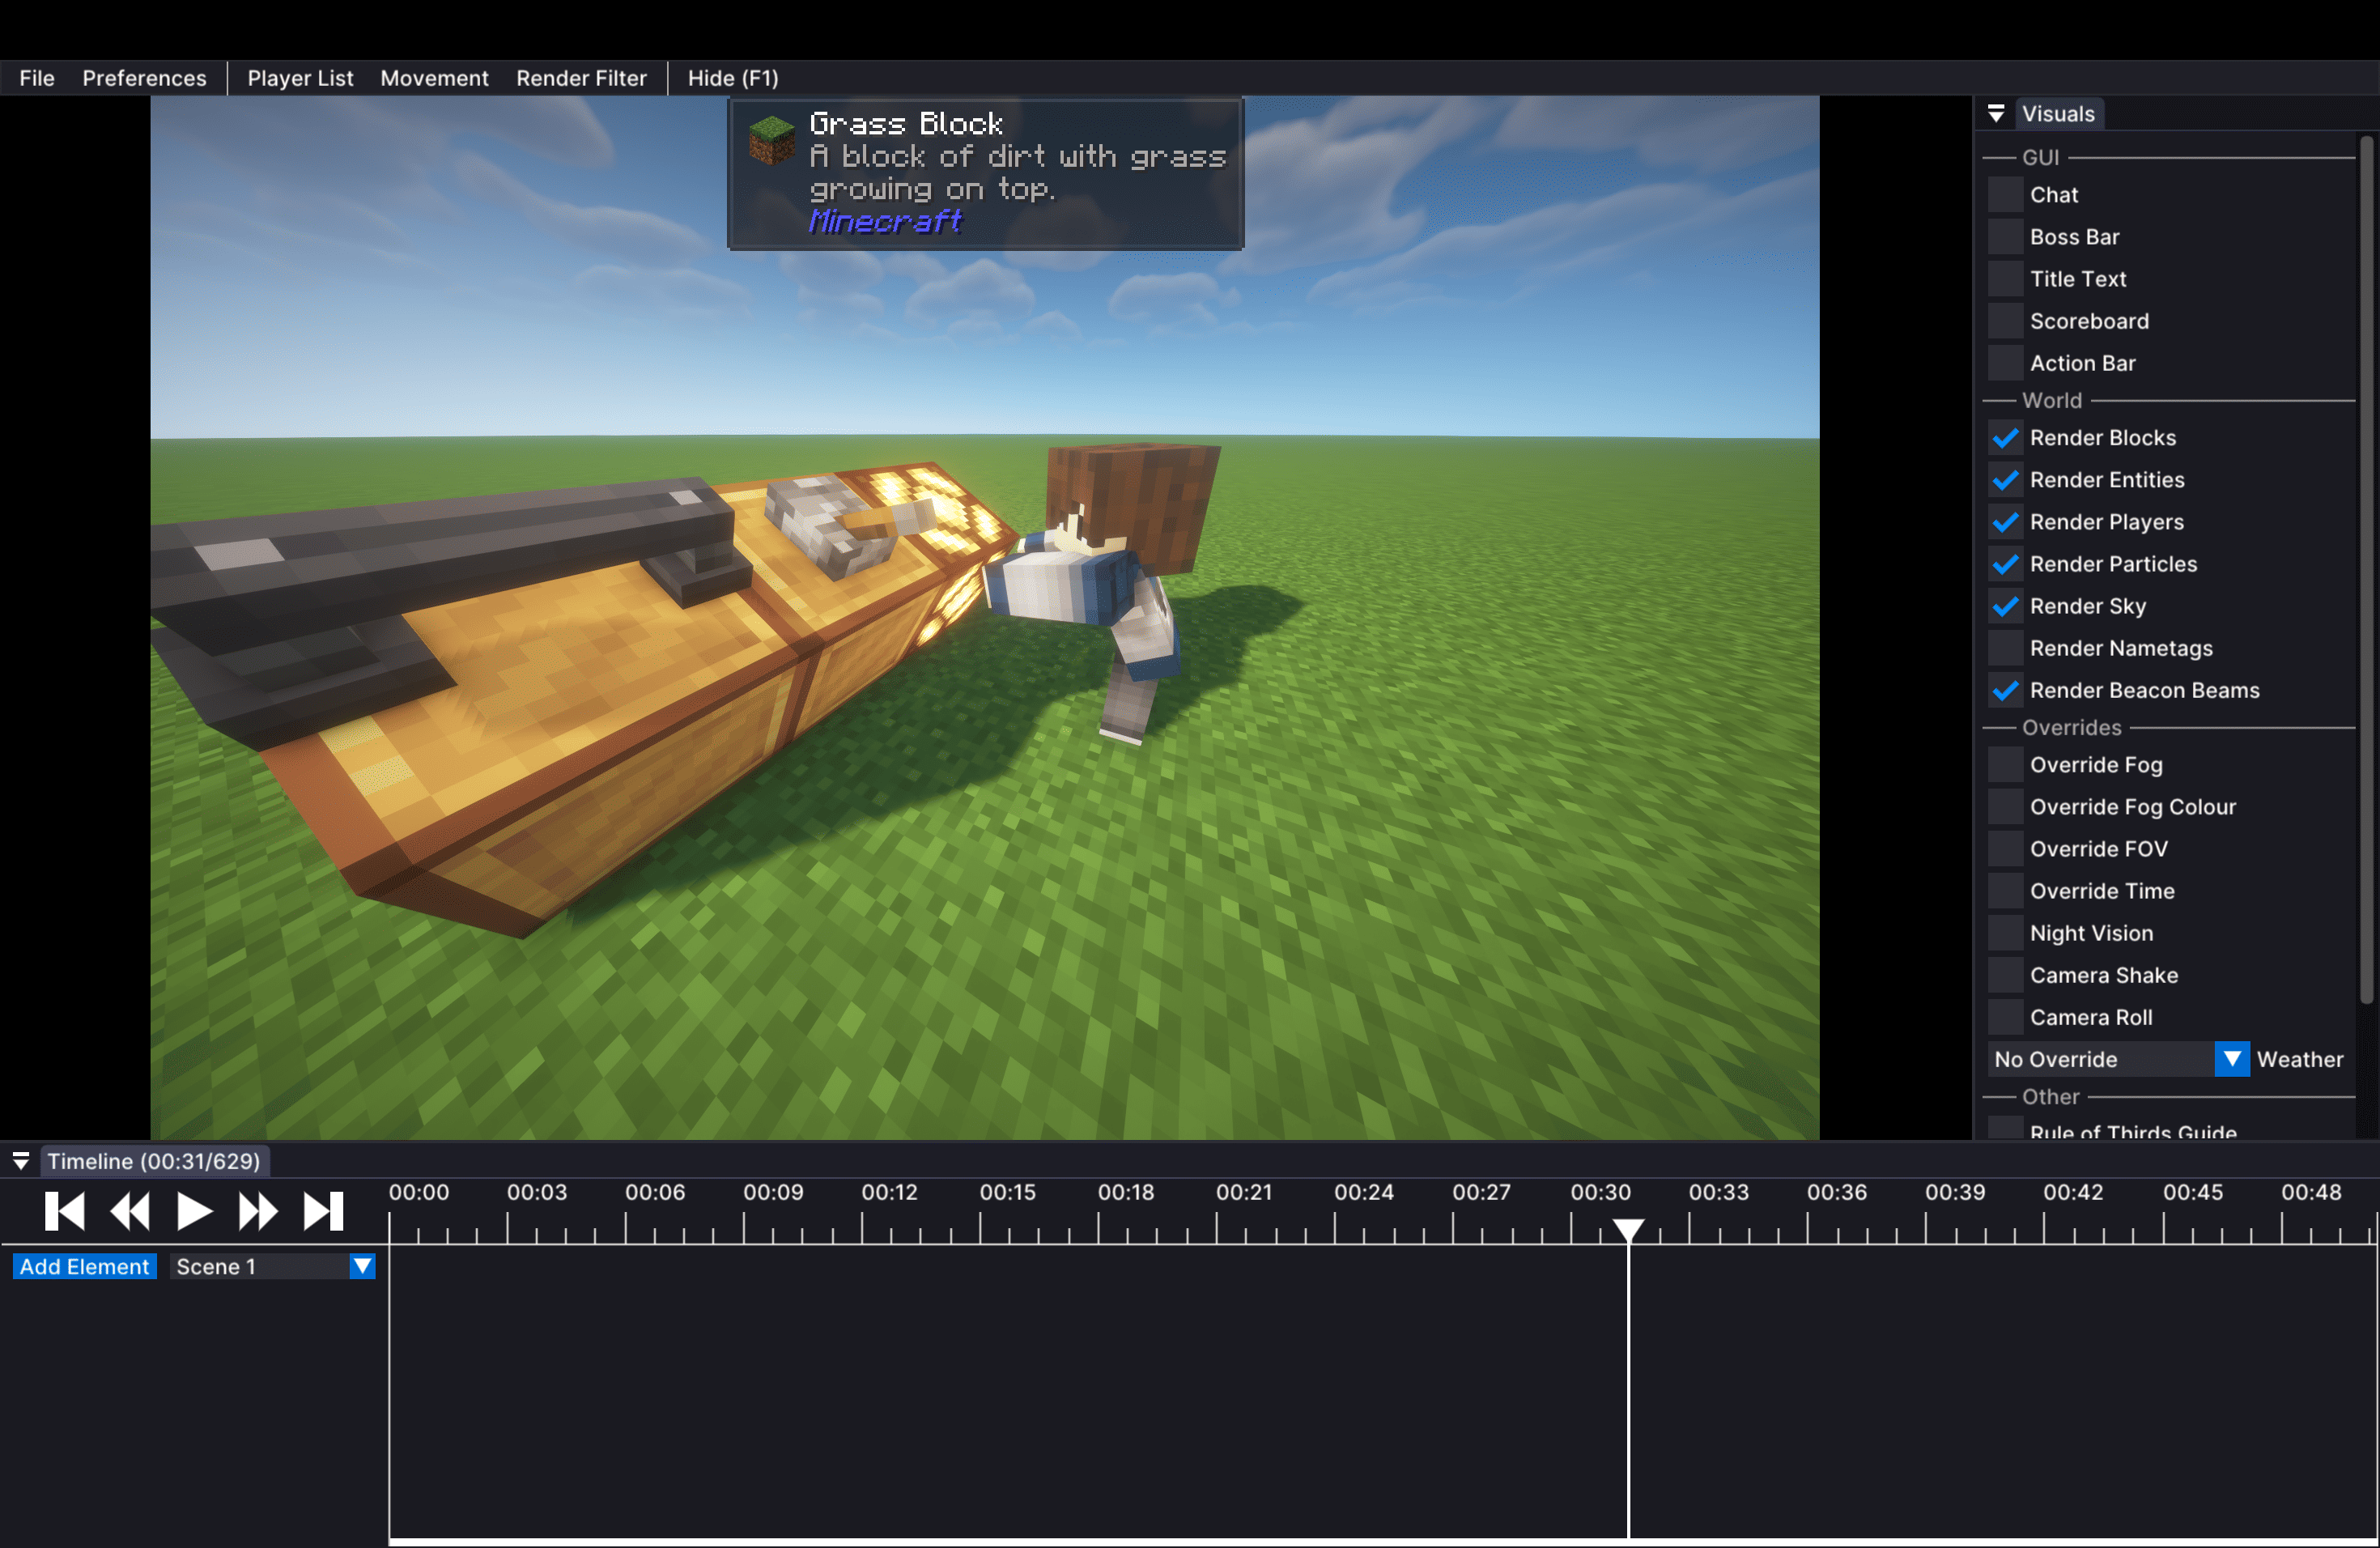Skip to the end of the timeline
The image size is (2380, 1548).
point(323,1211)
